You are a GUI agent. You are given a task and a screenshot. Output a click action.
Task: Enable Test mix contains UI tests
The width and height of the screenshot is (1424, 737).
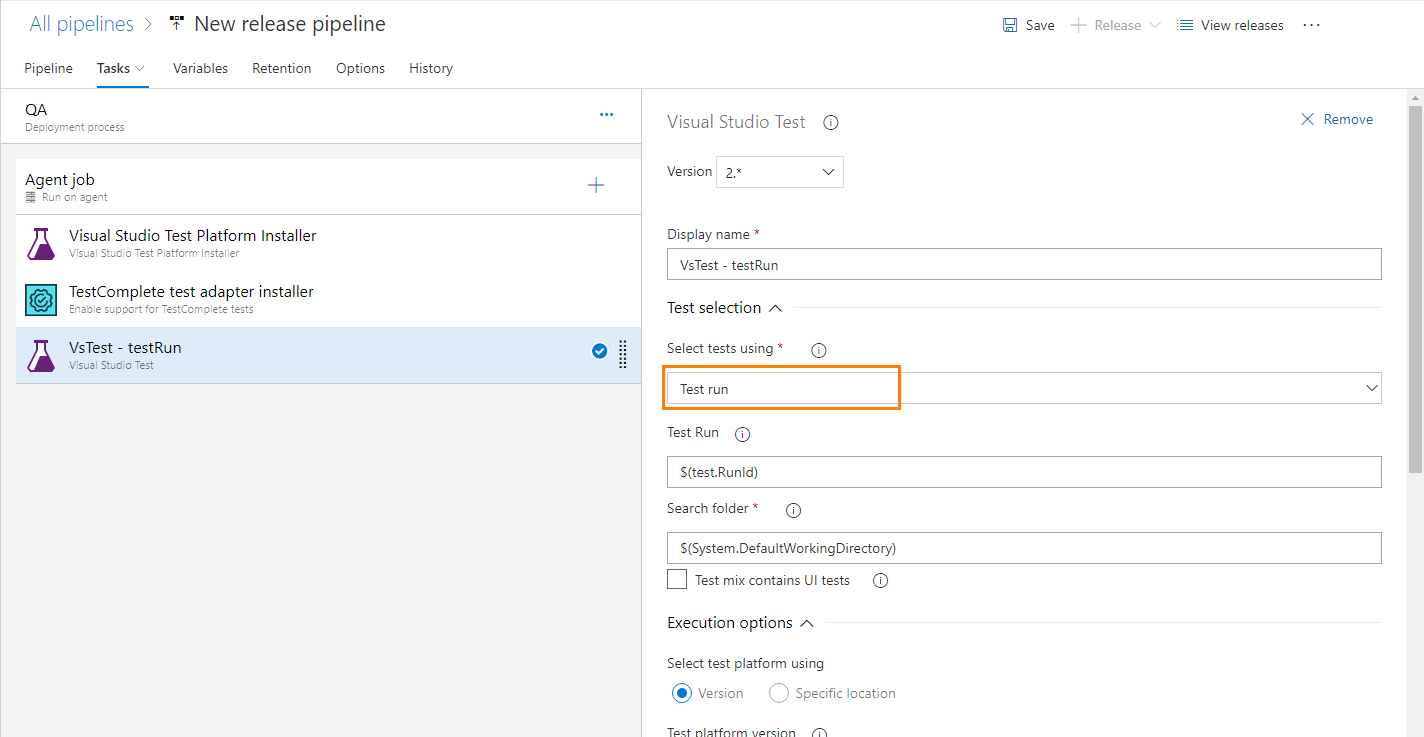(x=677, y=579)
